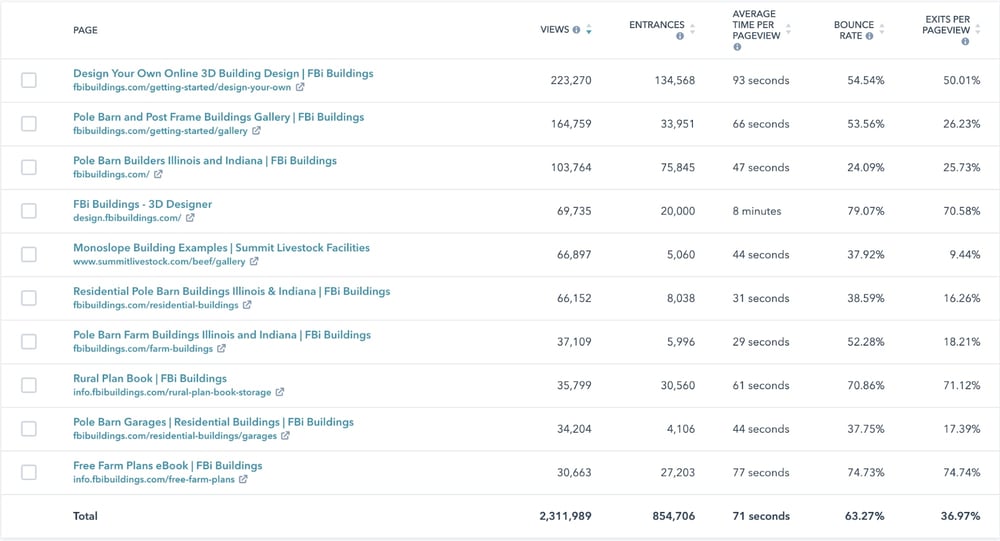Click the Page column header
The height and width of the screenshot is (541, 1000).
click(85, 30)
